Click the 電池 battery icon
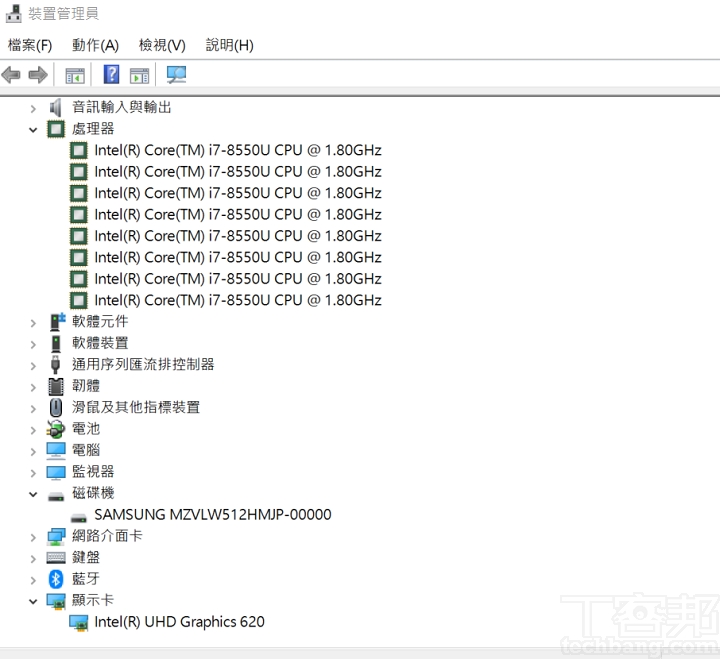This screenshot has height=659, width=720. coord(56,429)
